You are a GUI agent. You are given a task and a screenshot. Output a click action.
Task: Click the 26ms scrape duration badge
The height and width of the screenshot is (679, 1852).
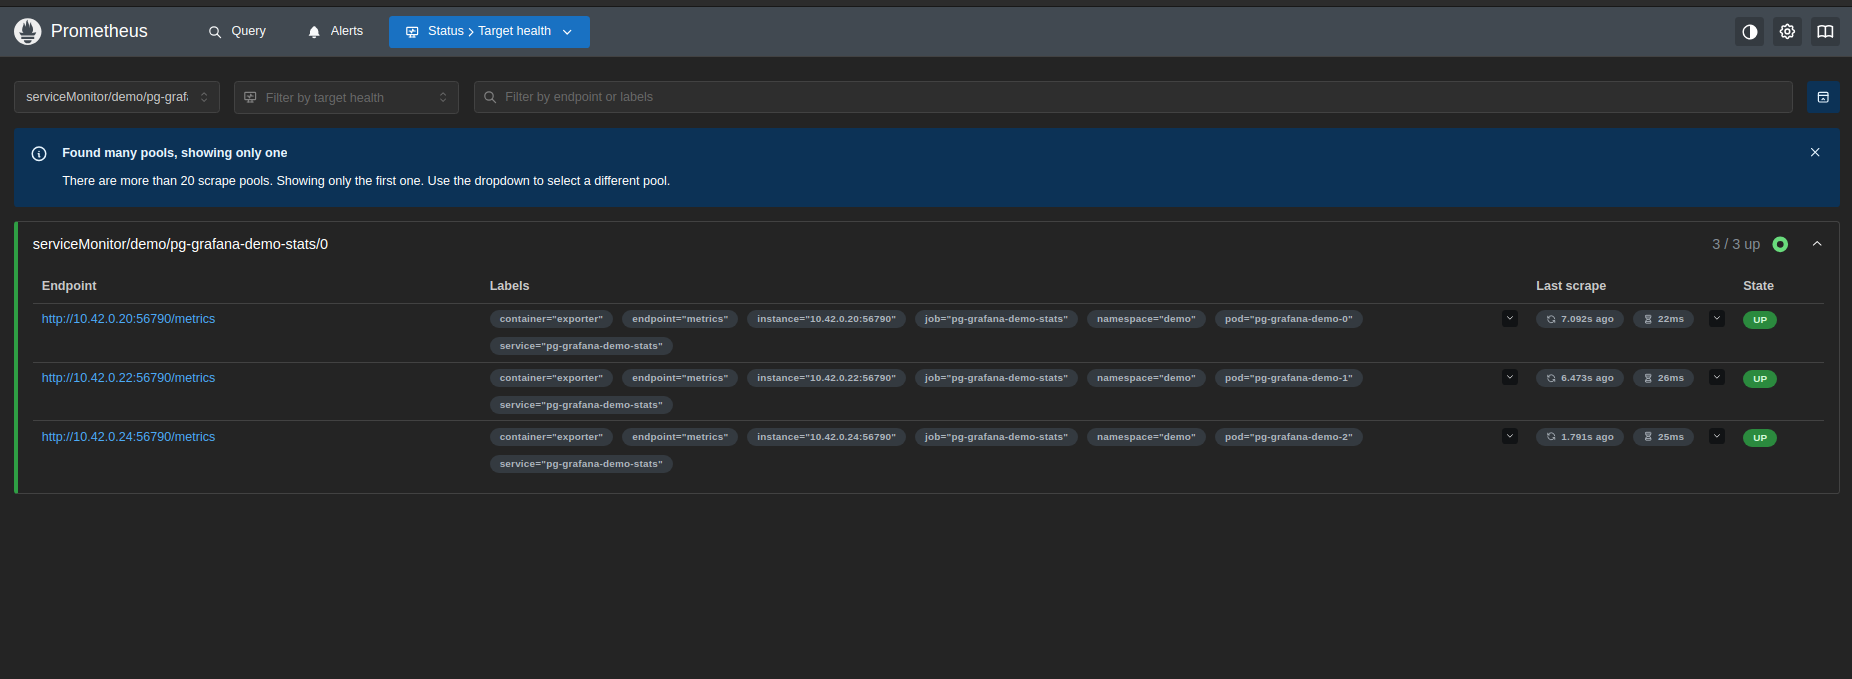(1663, 378)
